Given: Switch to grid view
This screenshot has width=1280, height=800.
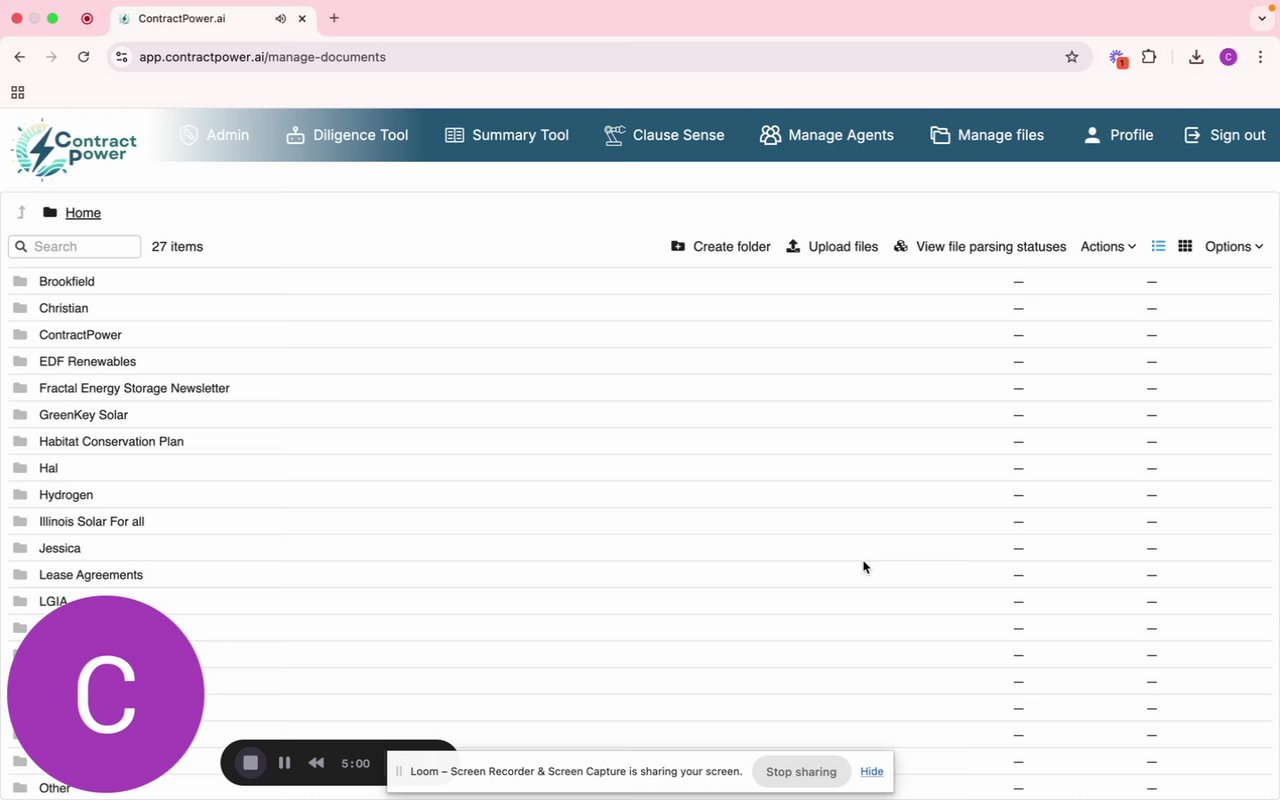Looking at the screenshot, I should click(1185, 246).
